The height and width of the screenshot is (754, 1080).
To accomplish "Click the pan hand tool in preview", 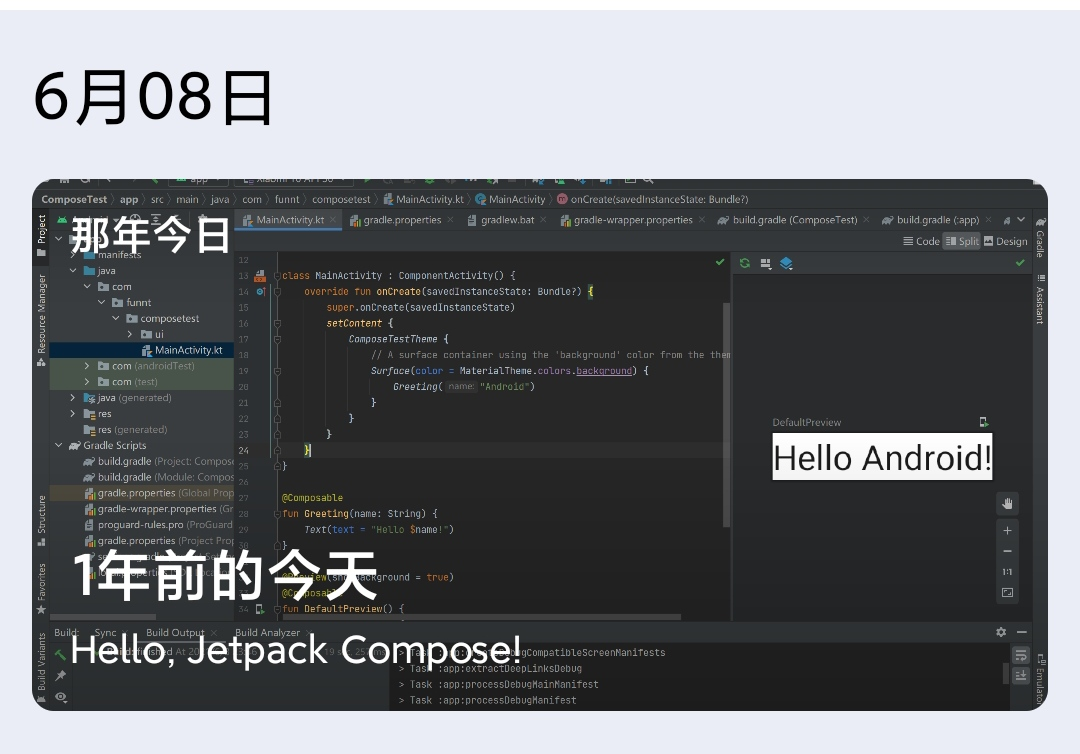I will [x=1008, y=503].
